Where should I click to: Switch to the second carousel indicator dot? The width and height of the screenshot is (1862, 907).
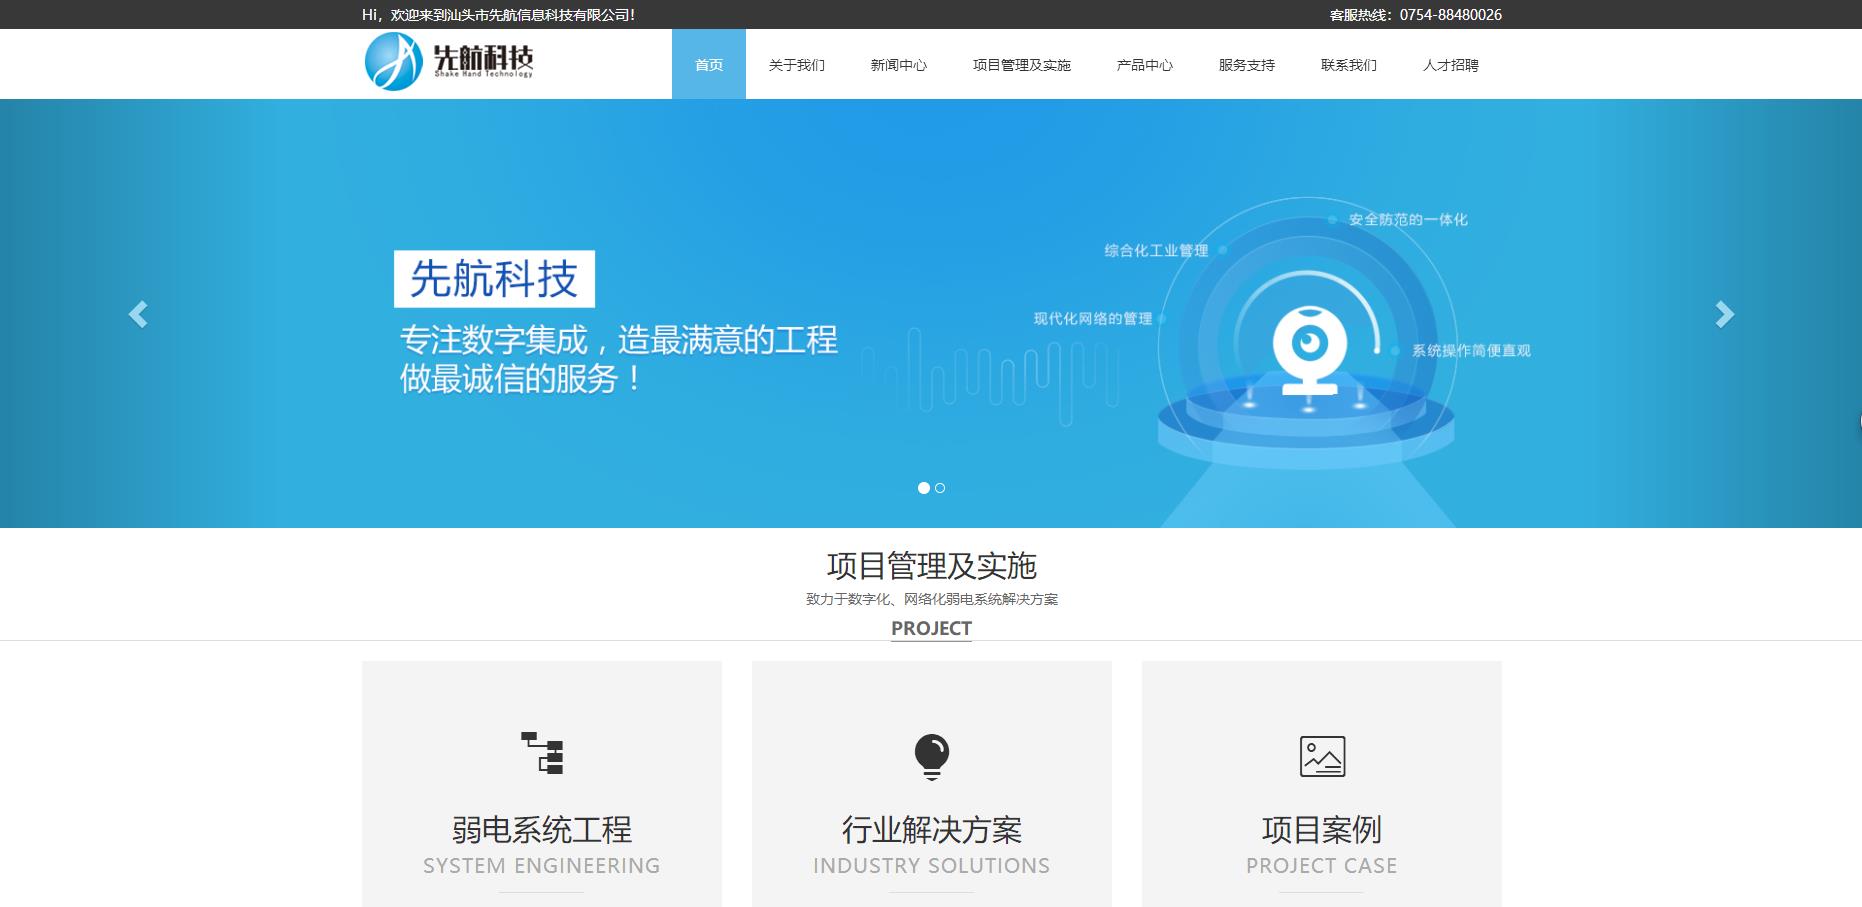tap(940, 488)
